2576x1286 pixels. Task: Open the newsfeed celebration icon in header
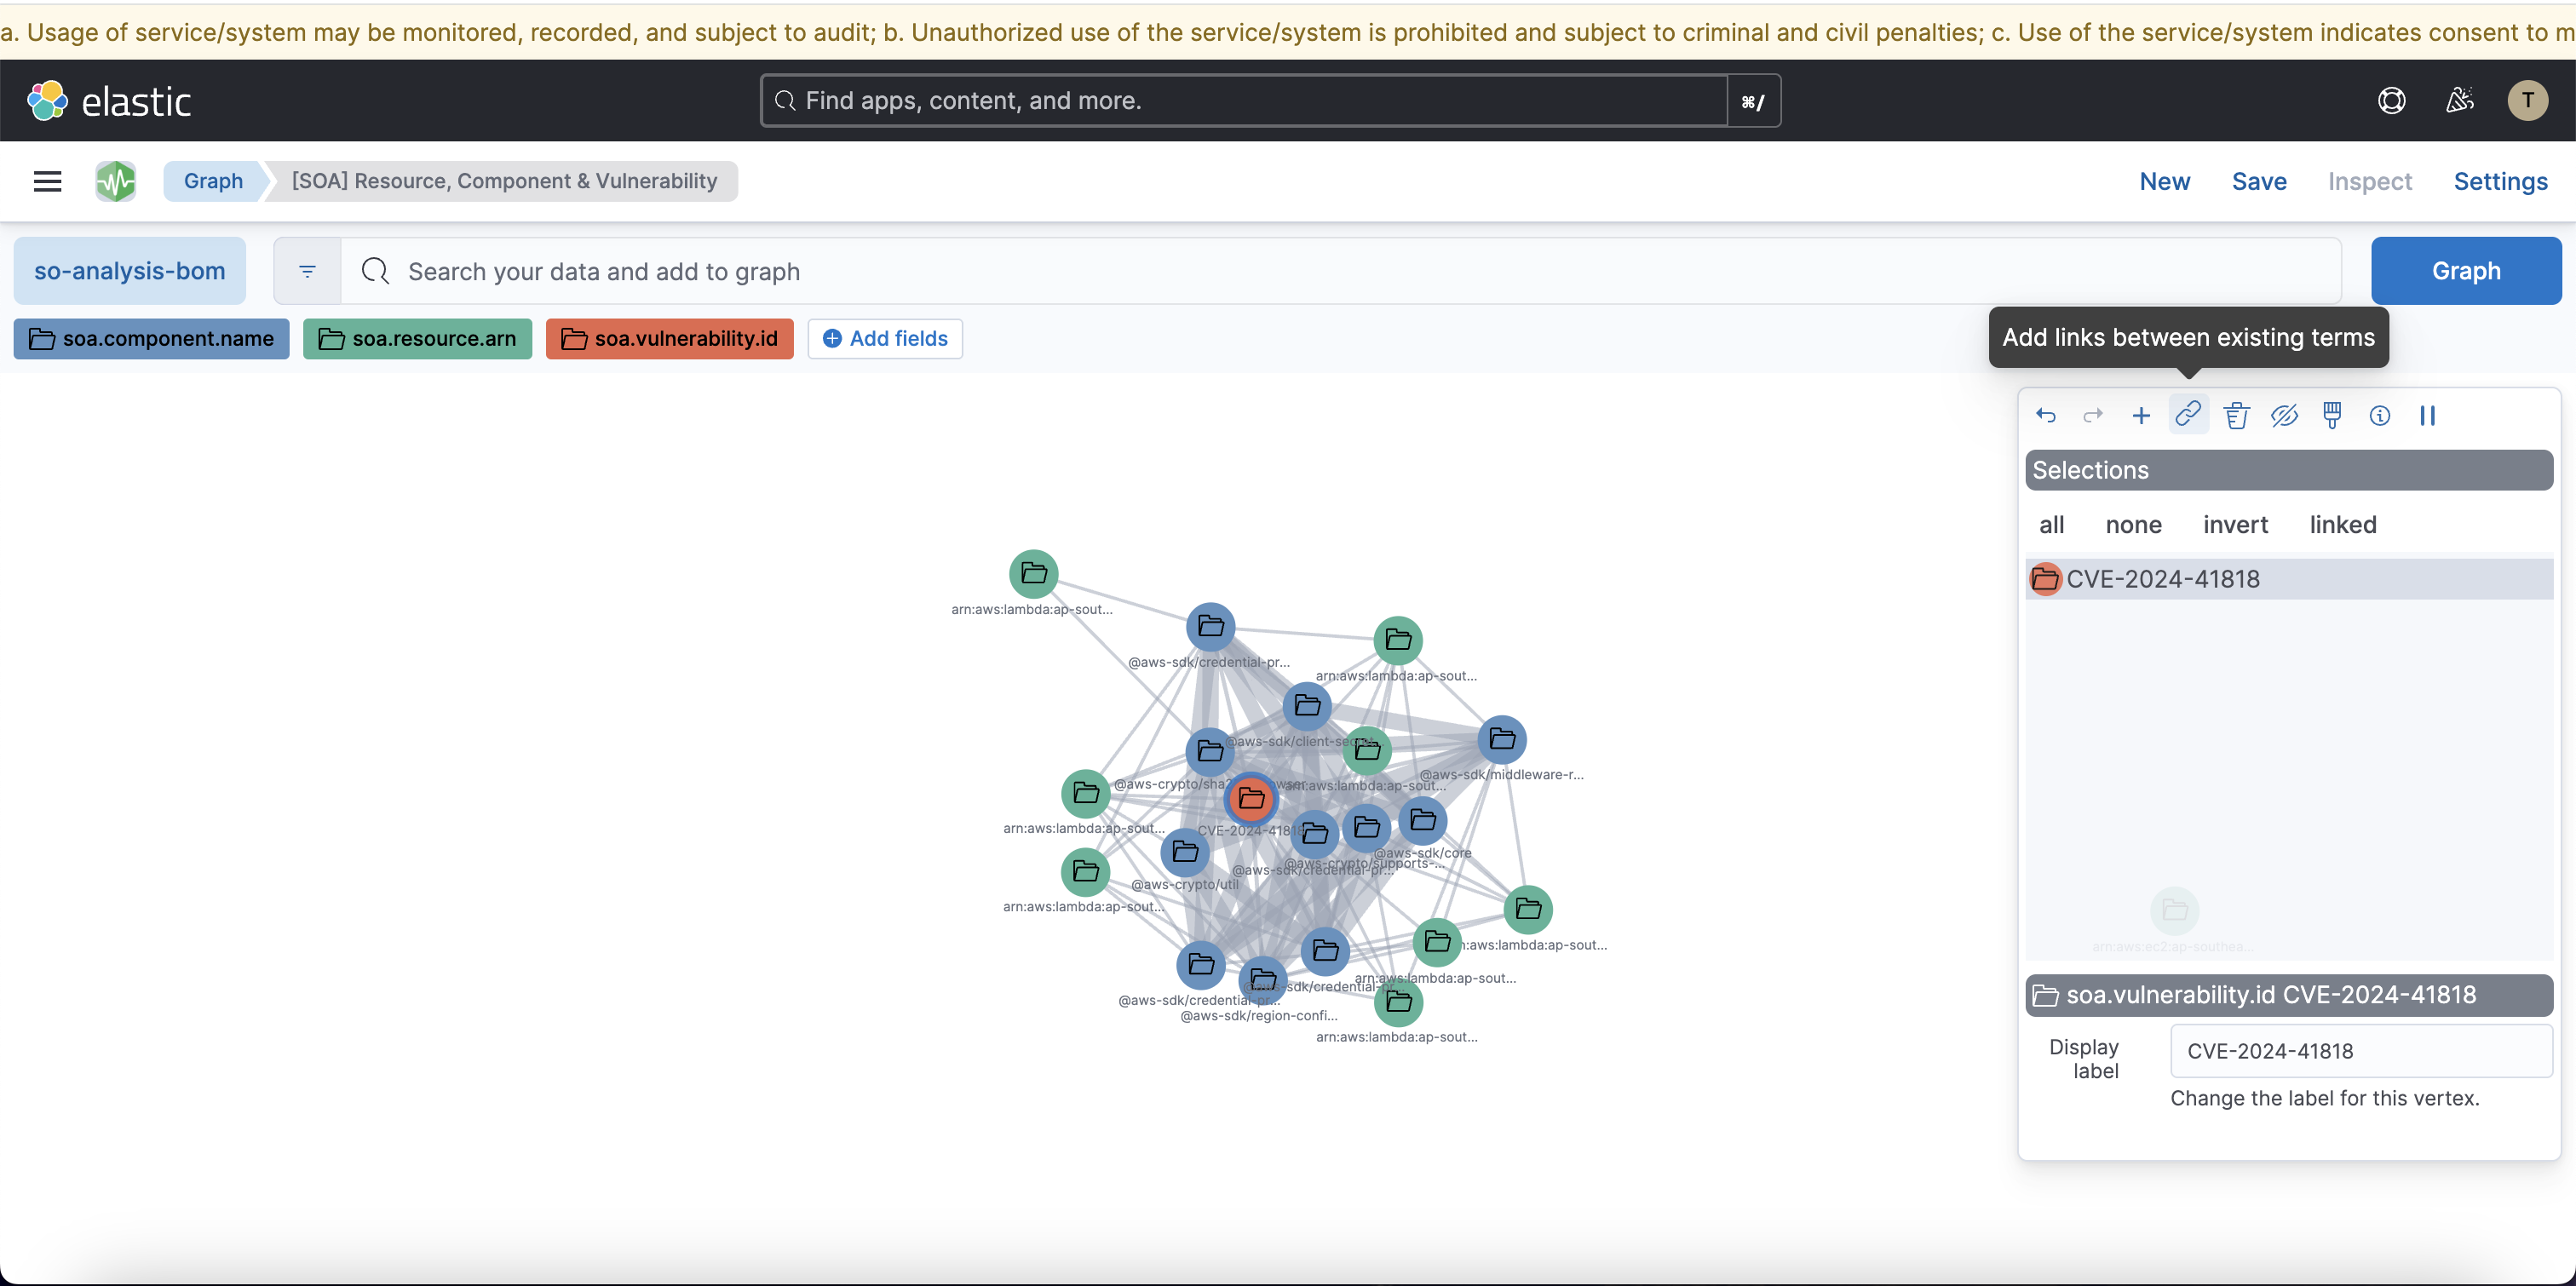coord(2459,100)
